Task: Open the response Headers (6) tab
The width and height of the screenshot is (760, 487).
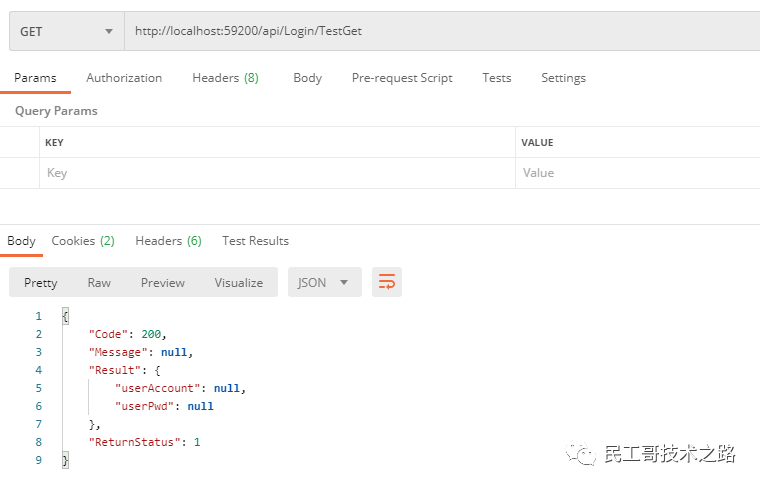Action: [168, 241]
